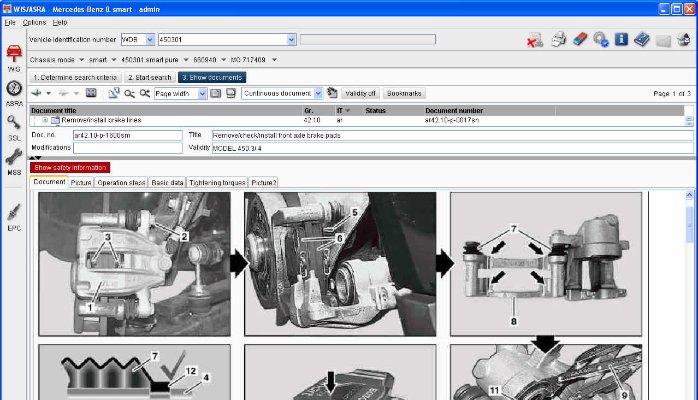Zoom in with the magnifier plus icon
This screenshot has width=698, height=400.
[145, 93]
